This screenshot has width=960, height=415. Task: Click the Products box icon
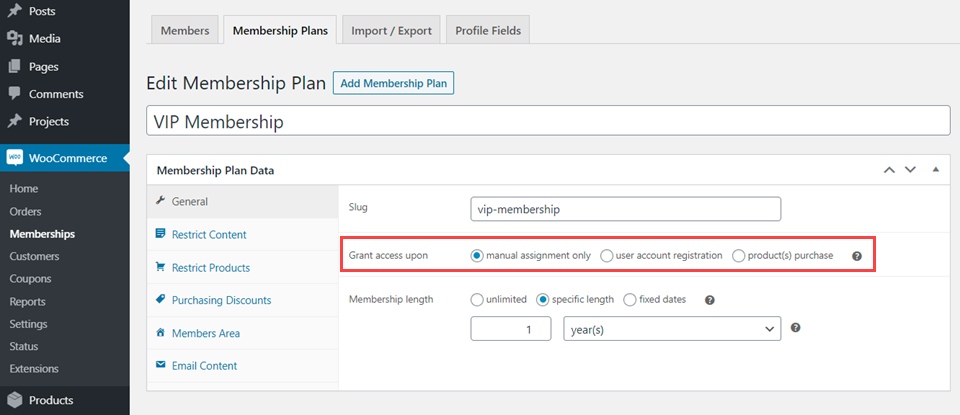pyautogui.click(x=15, y=400)
